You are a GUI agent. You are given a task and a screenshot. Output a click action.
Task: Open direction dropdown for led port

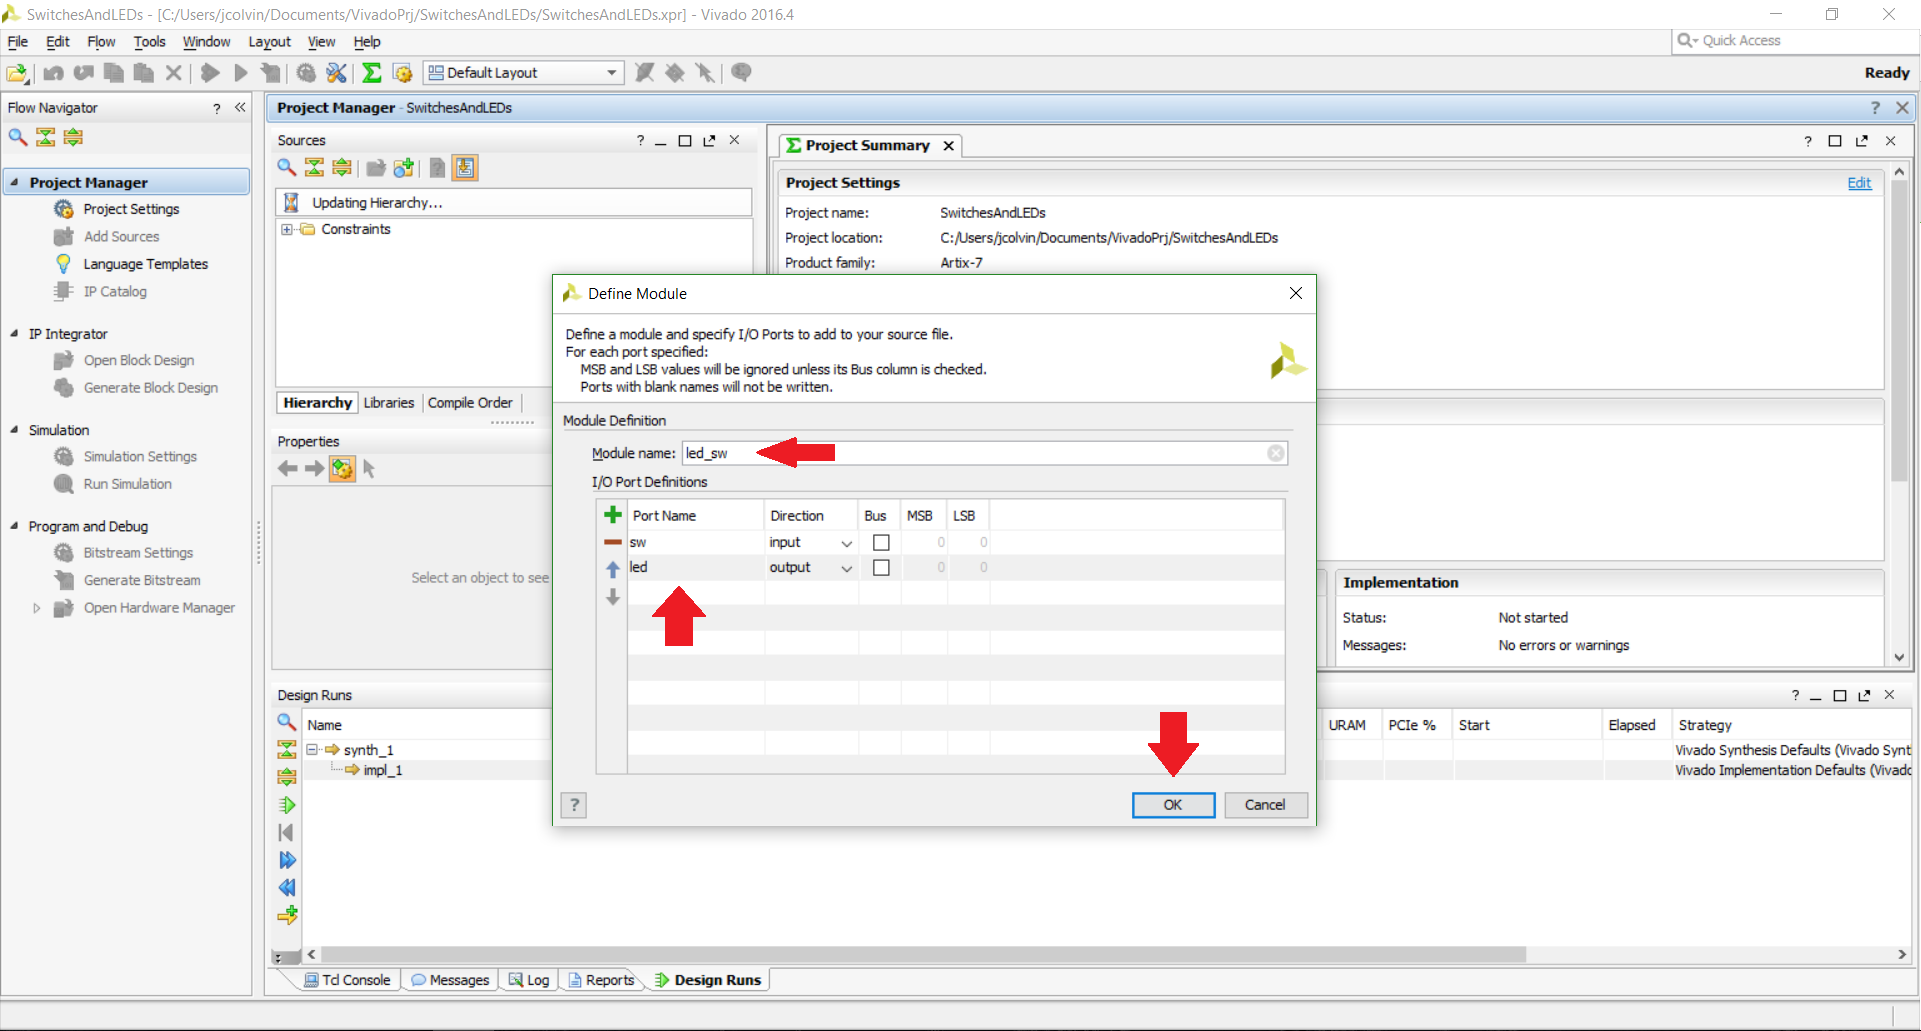[x=847, y=568]
